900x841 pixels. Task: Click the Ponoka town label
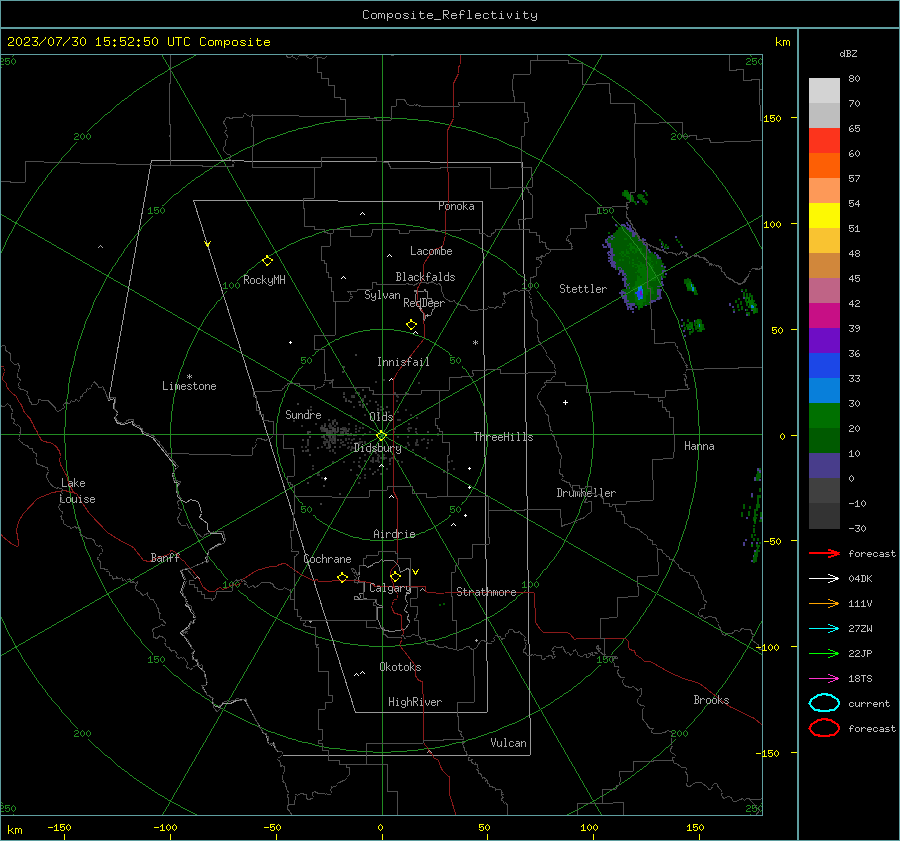456,206
